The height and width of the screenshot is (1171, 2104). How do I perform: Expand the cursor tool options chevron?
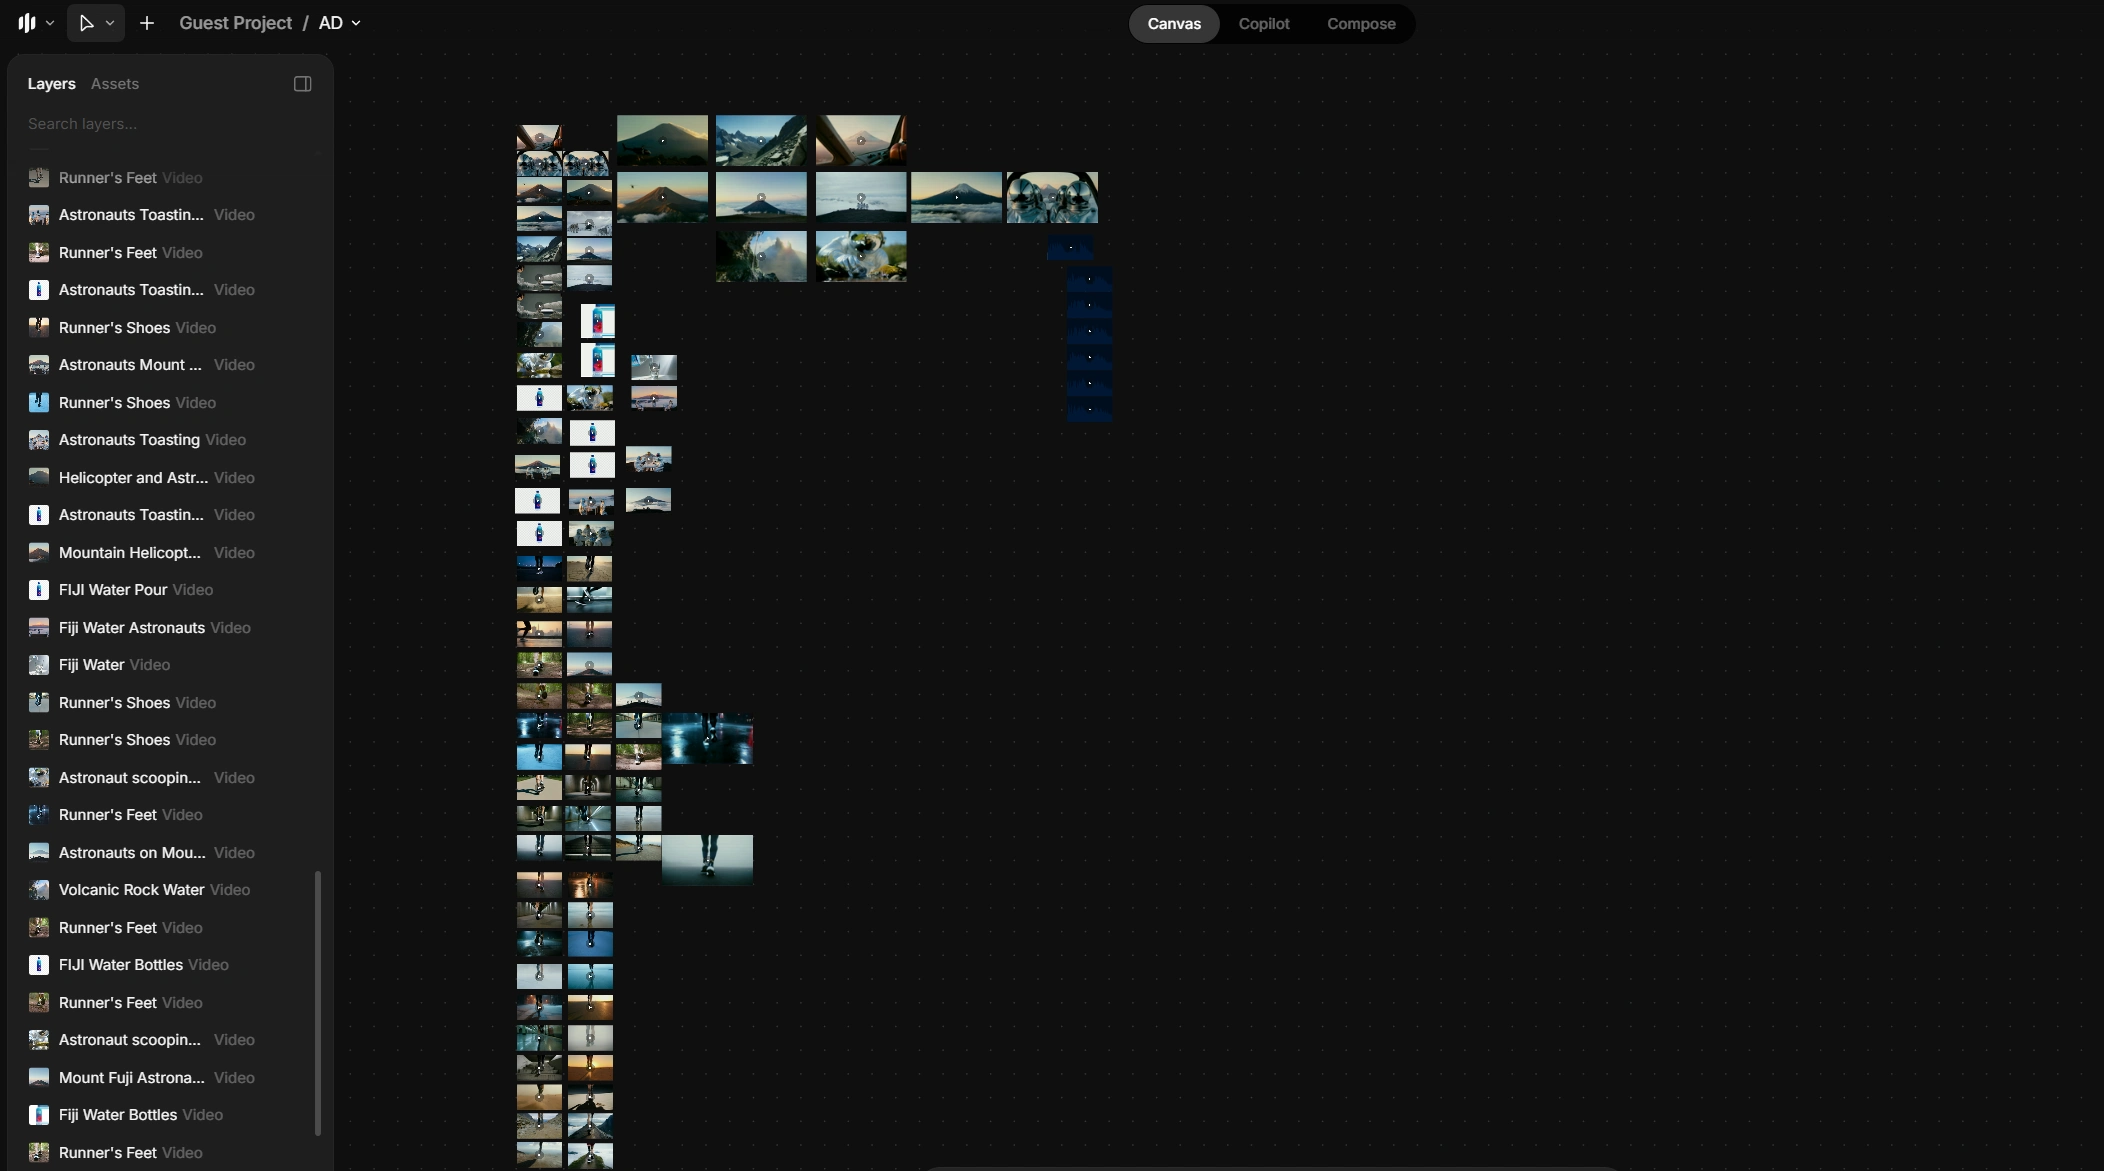(110, 23)
